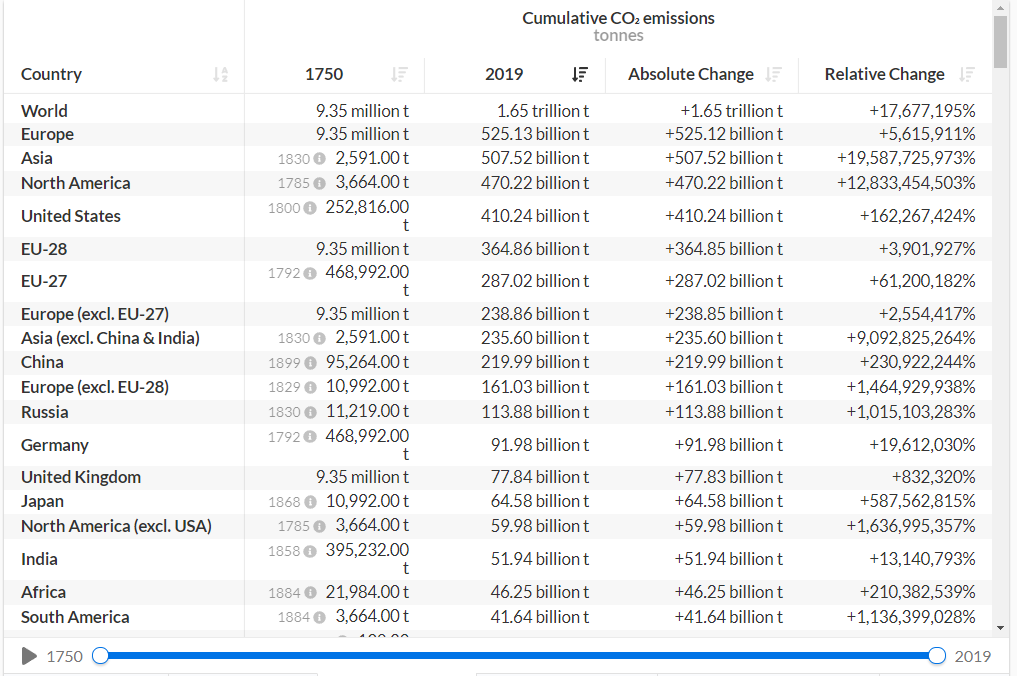This screenshot has height=676, width=1017.
Task: Click the 410.24 billion t 2019 value
Action: click(x=535, y=216)
